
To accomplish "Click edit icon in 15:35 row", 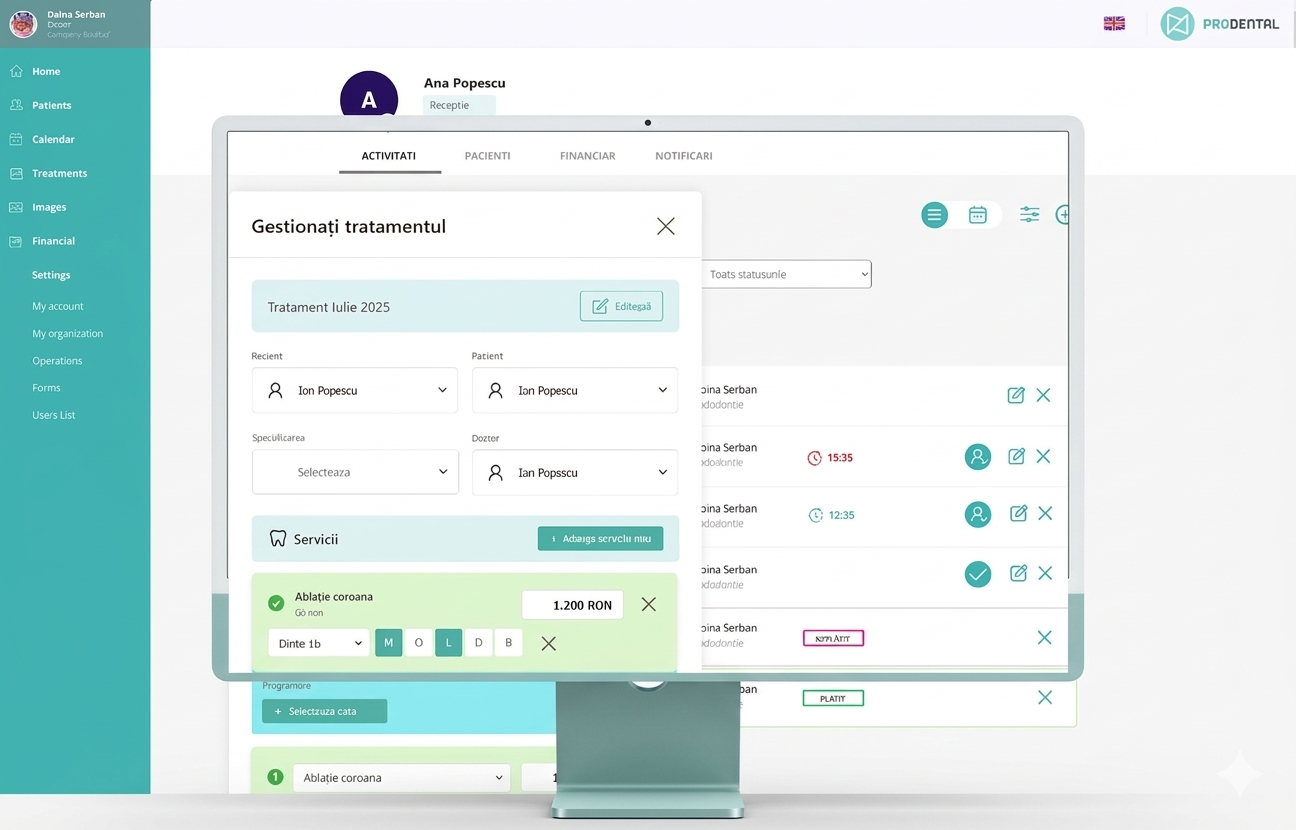I will 1016,457.
